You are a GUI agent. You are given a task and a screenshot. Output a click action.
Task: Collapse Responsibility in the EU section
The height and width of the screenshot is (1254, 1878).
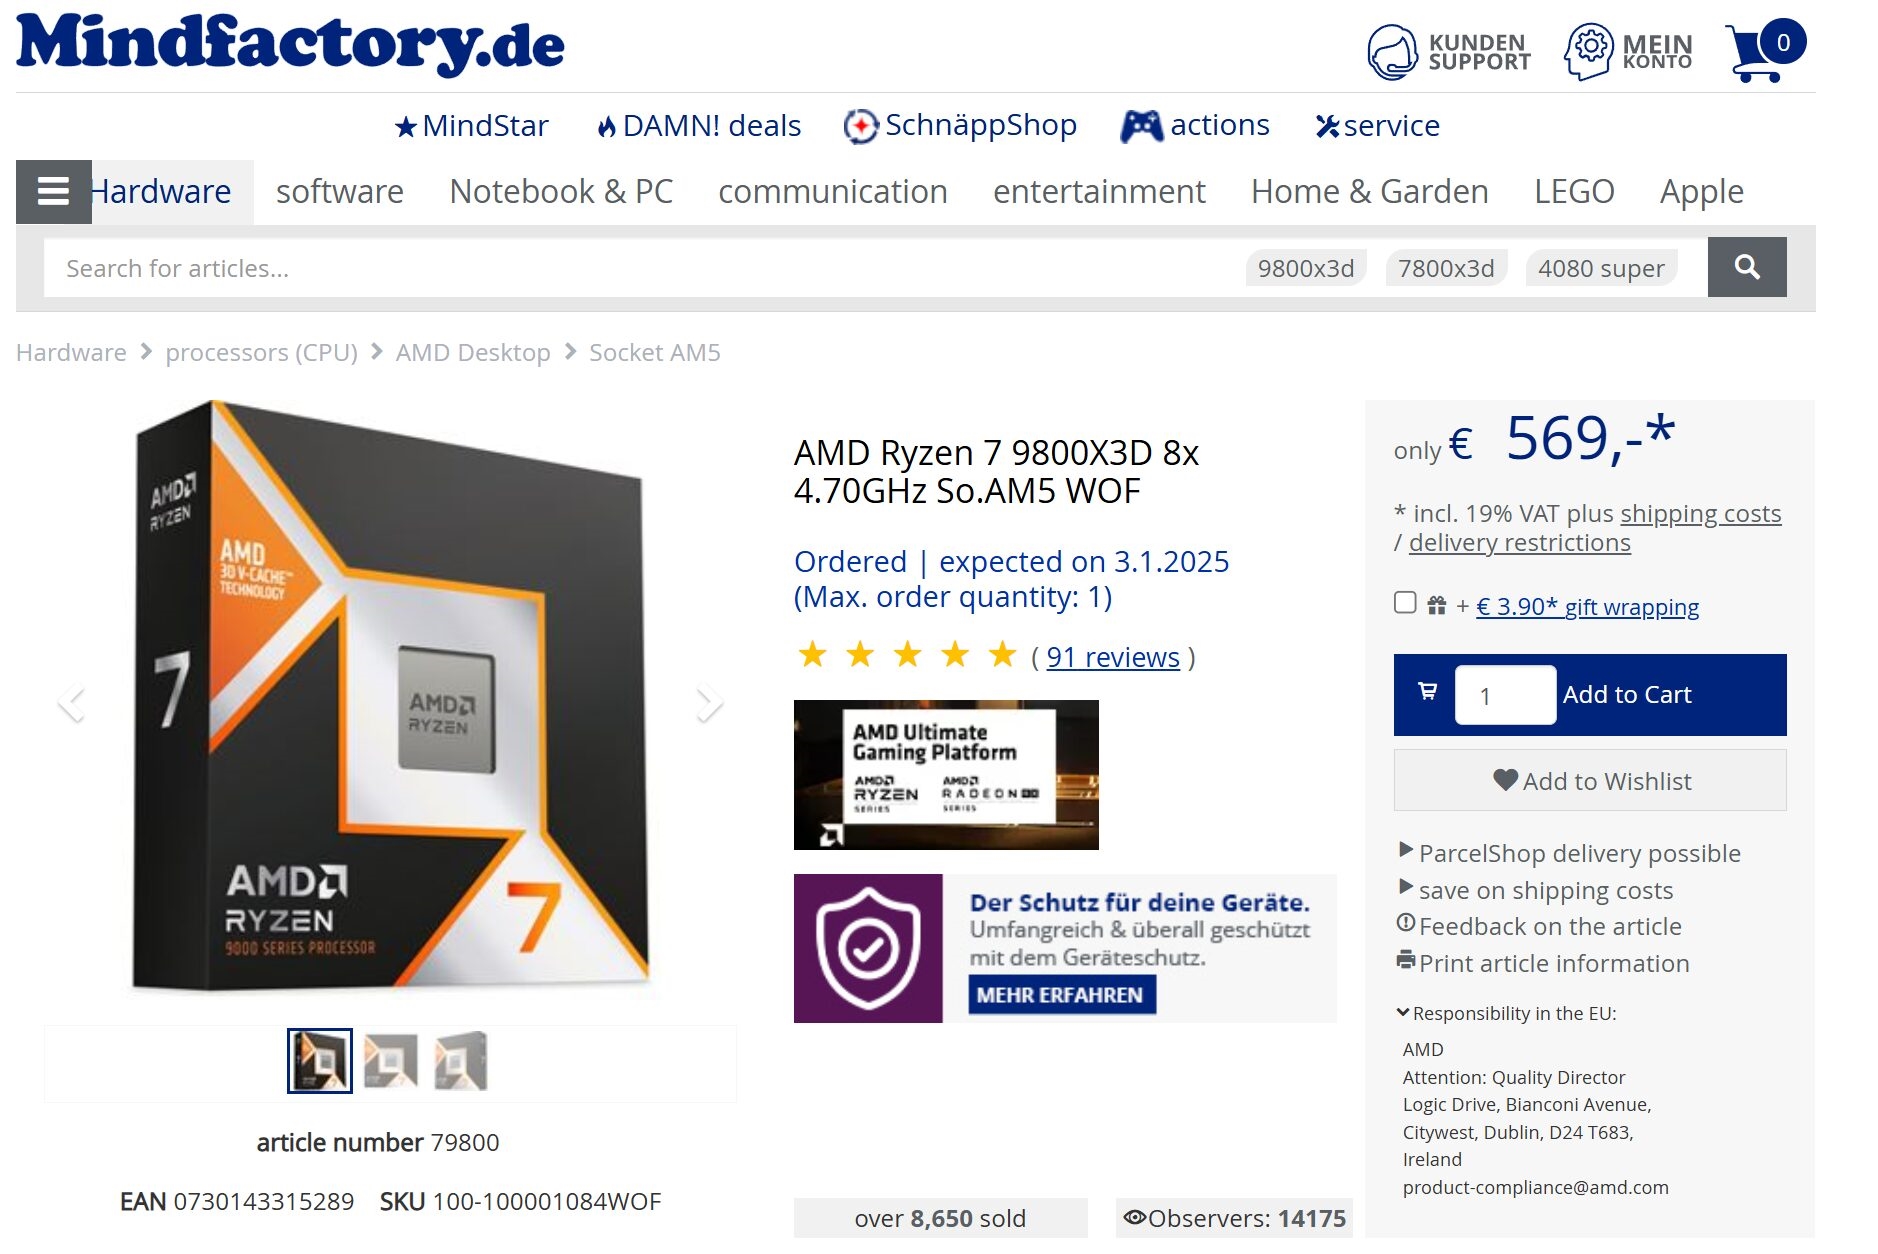coord(1403,1013)
